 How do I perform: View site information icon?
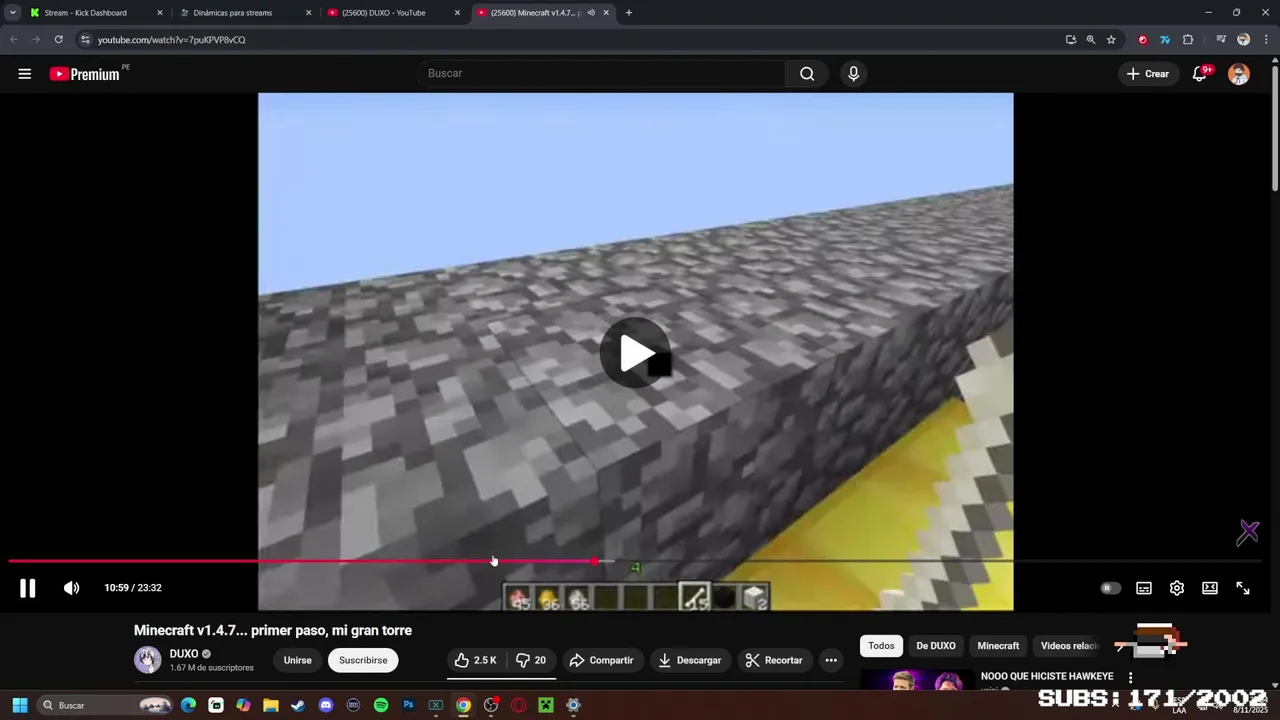pyautogui.click(x=85, y=40)
